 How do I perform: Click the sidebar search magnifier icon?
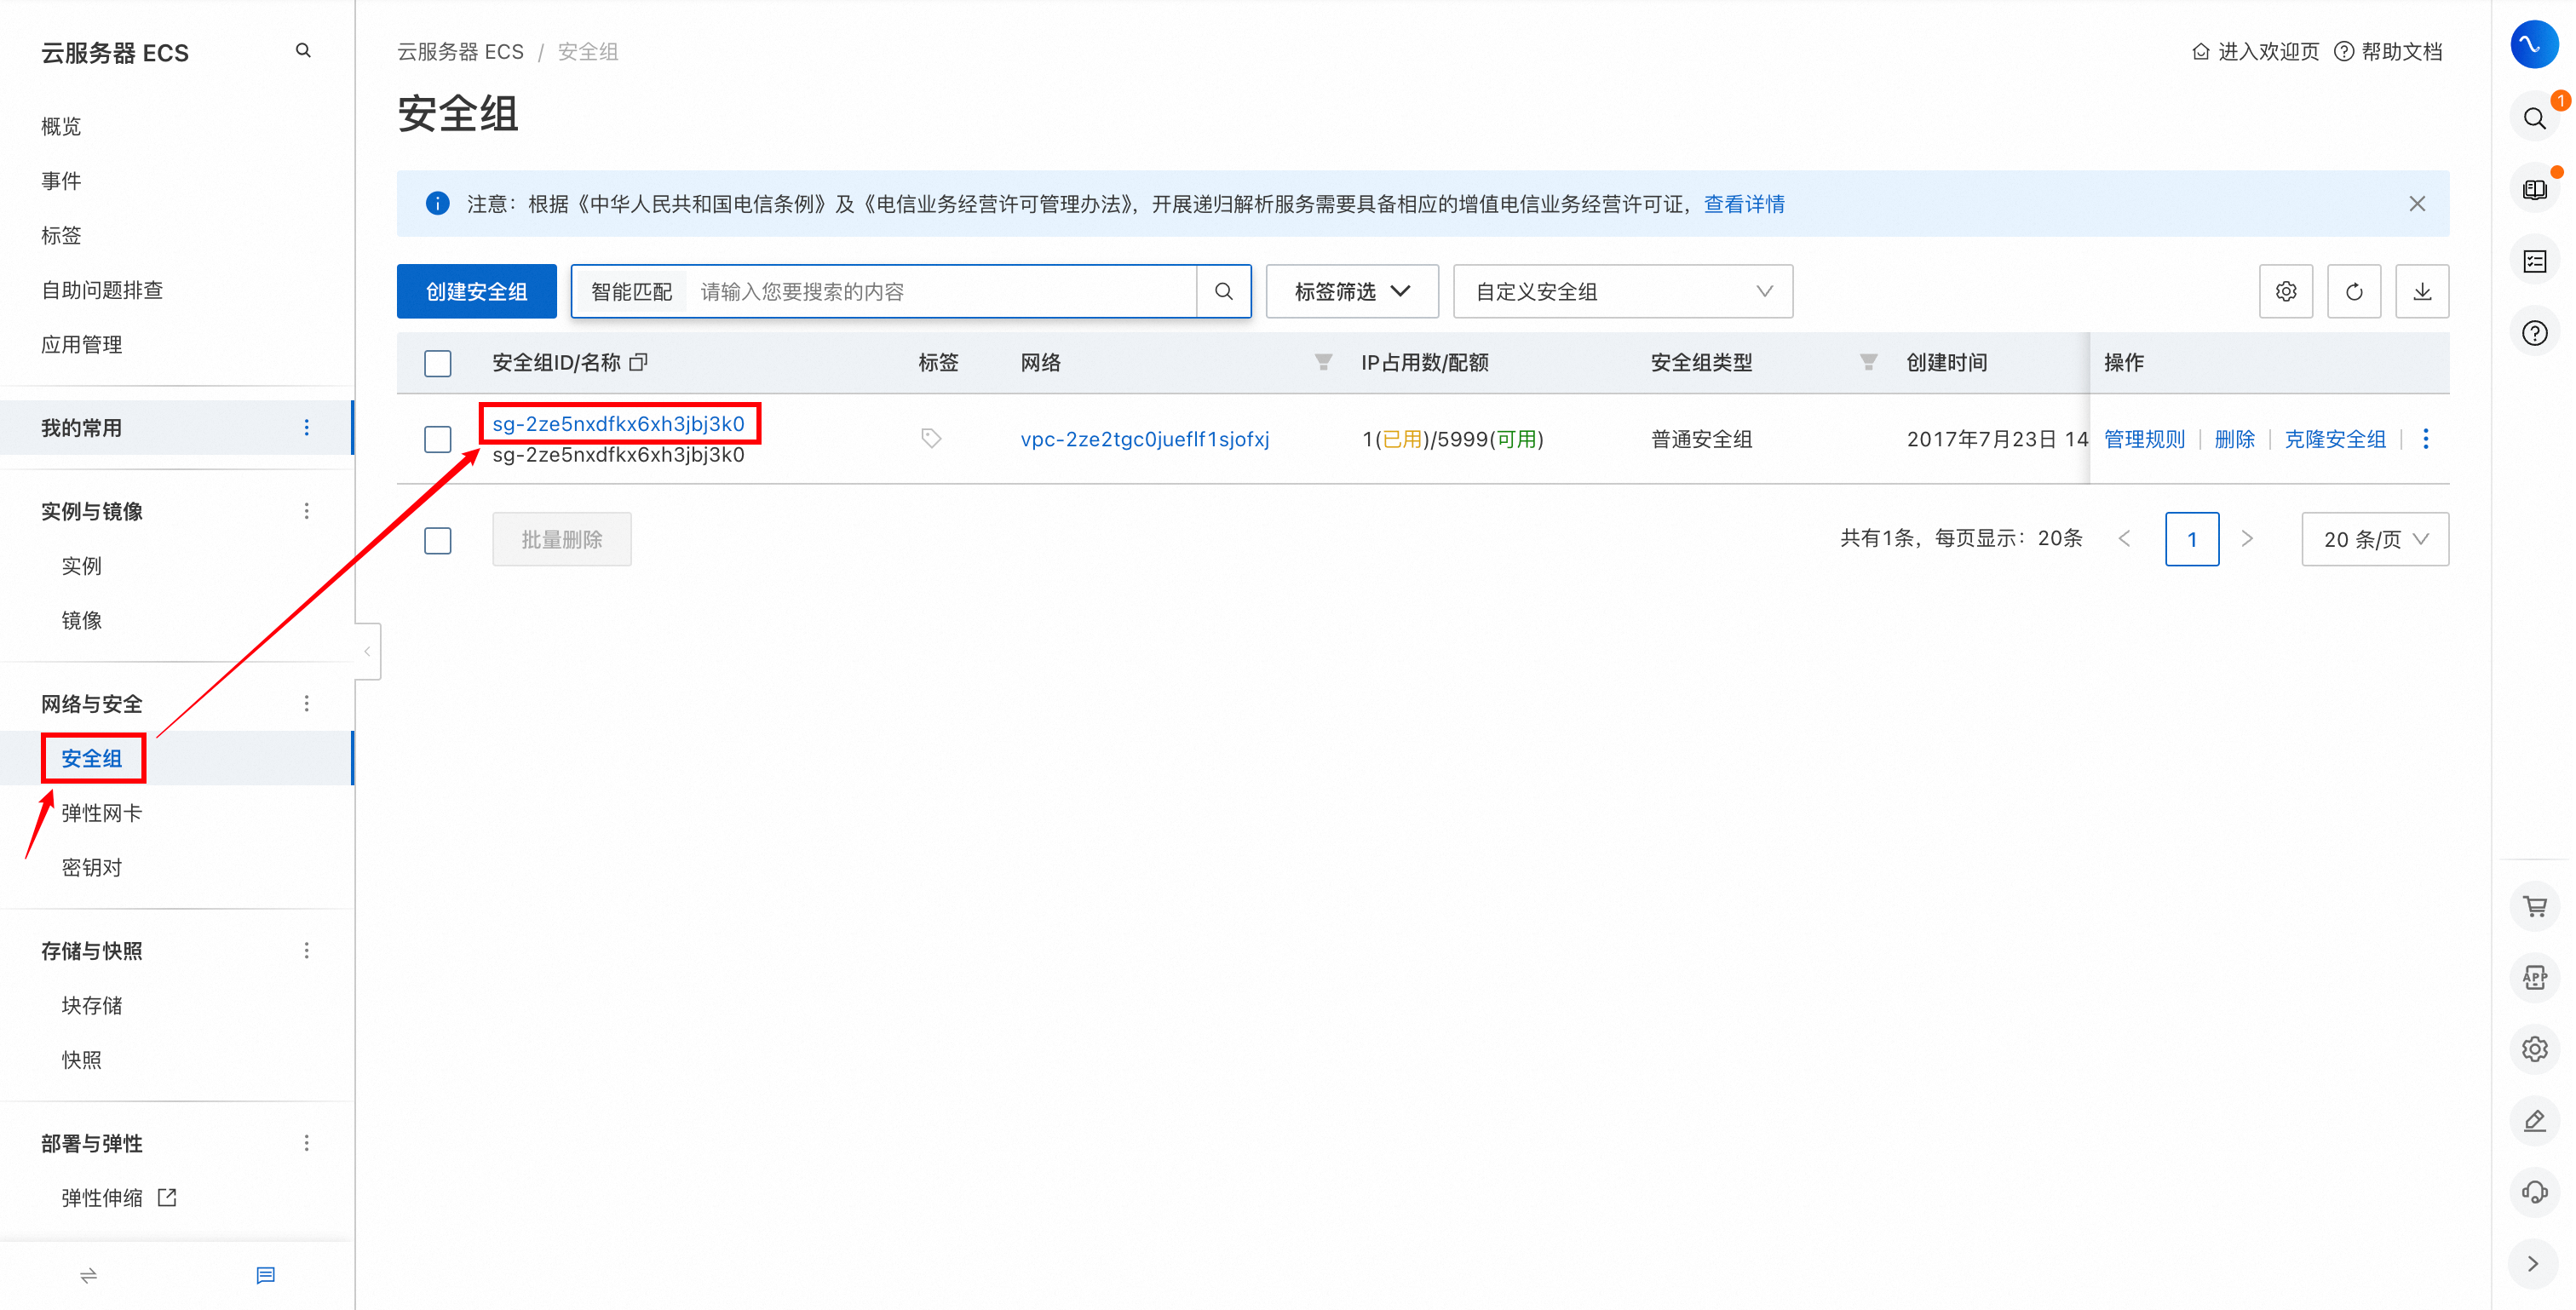(303, 51)
